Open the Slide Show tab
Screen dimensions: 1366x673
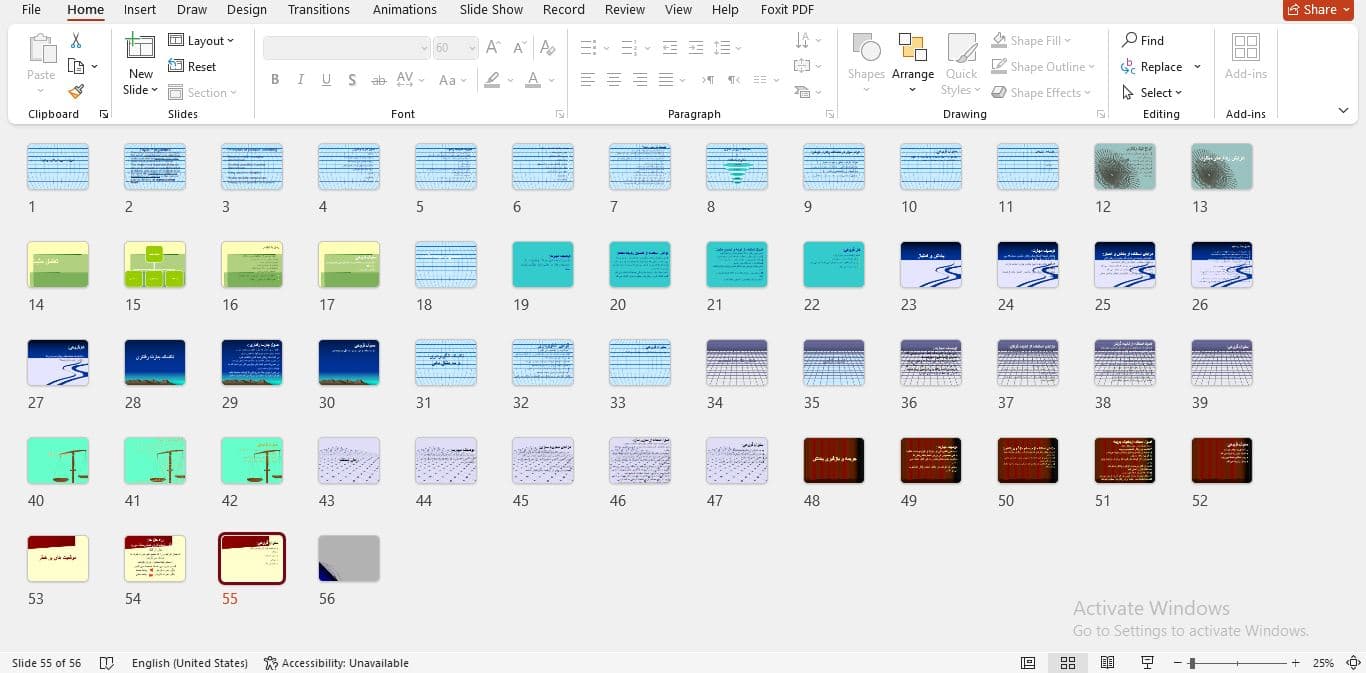pyautogui.click(x=491, y=10)
